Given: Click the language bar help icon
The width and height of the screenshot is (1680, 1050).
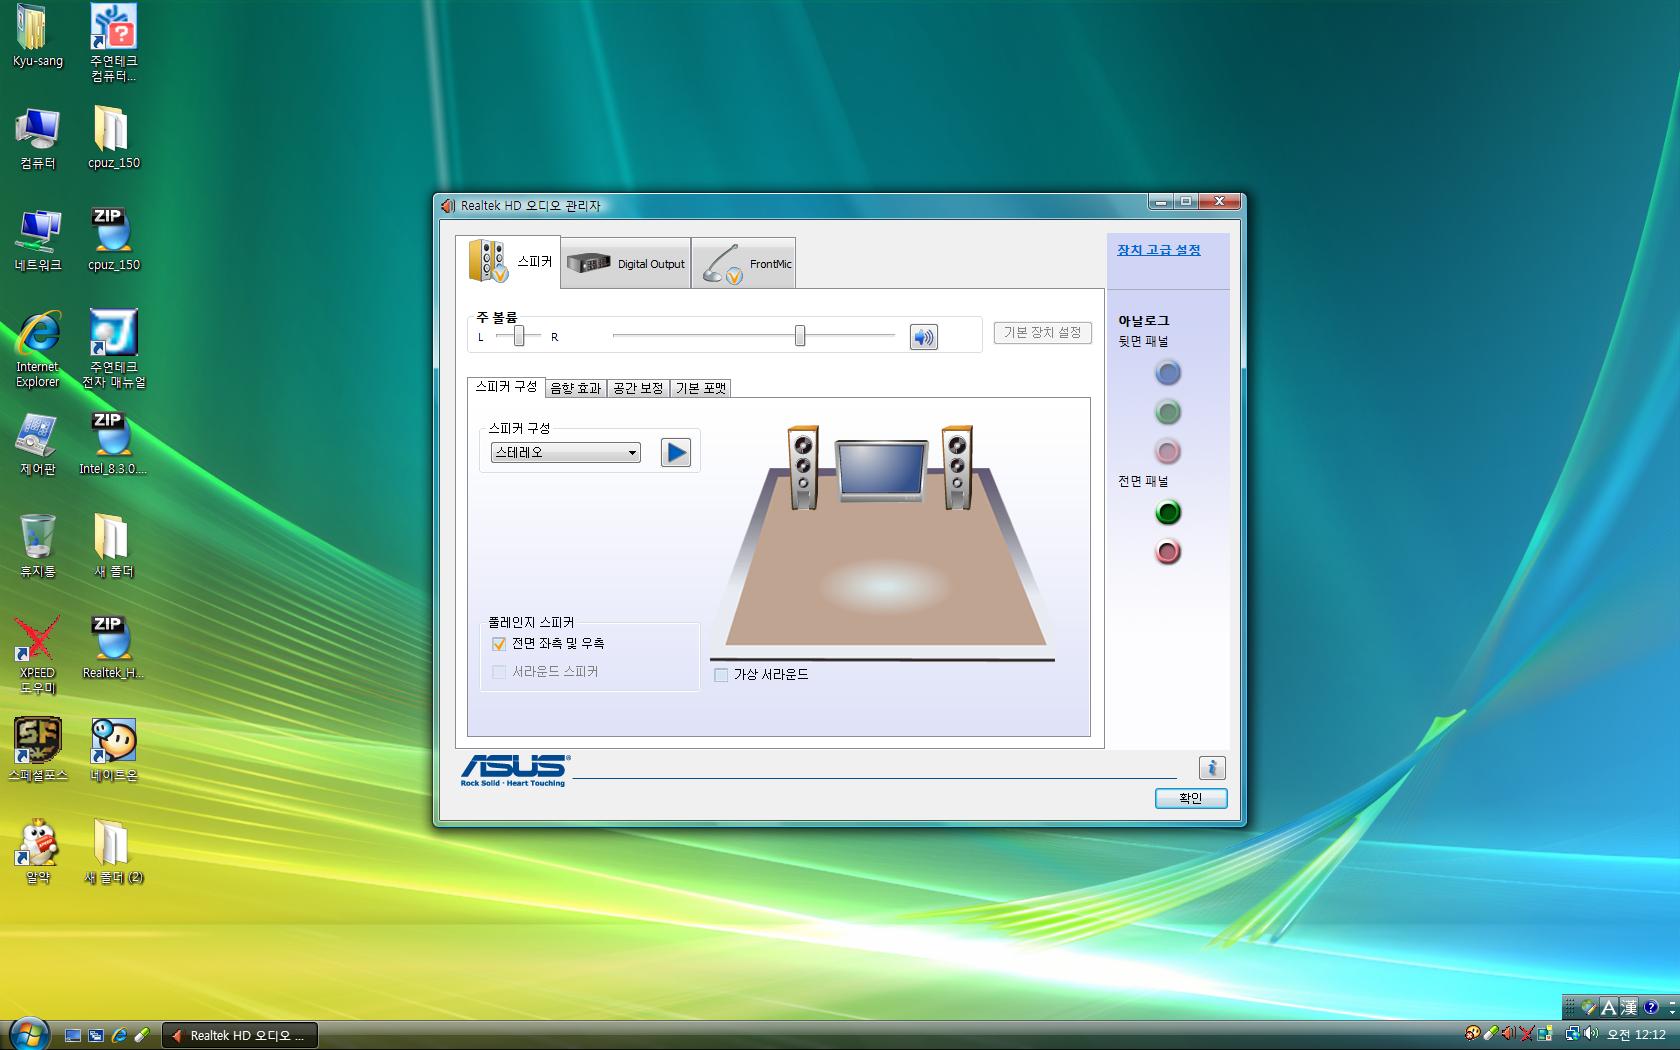Looking at the screenshot, I should [x=1650, y=1007].
